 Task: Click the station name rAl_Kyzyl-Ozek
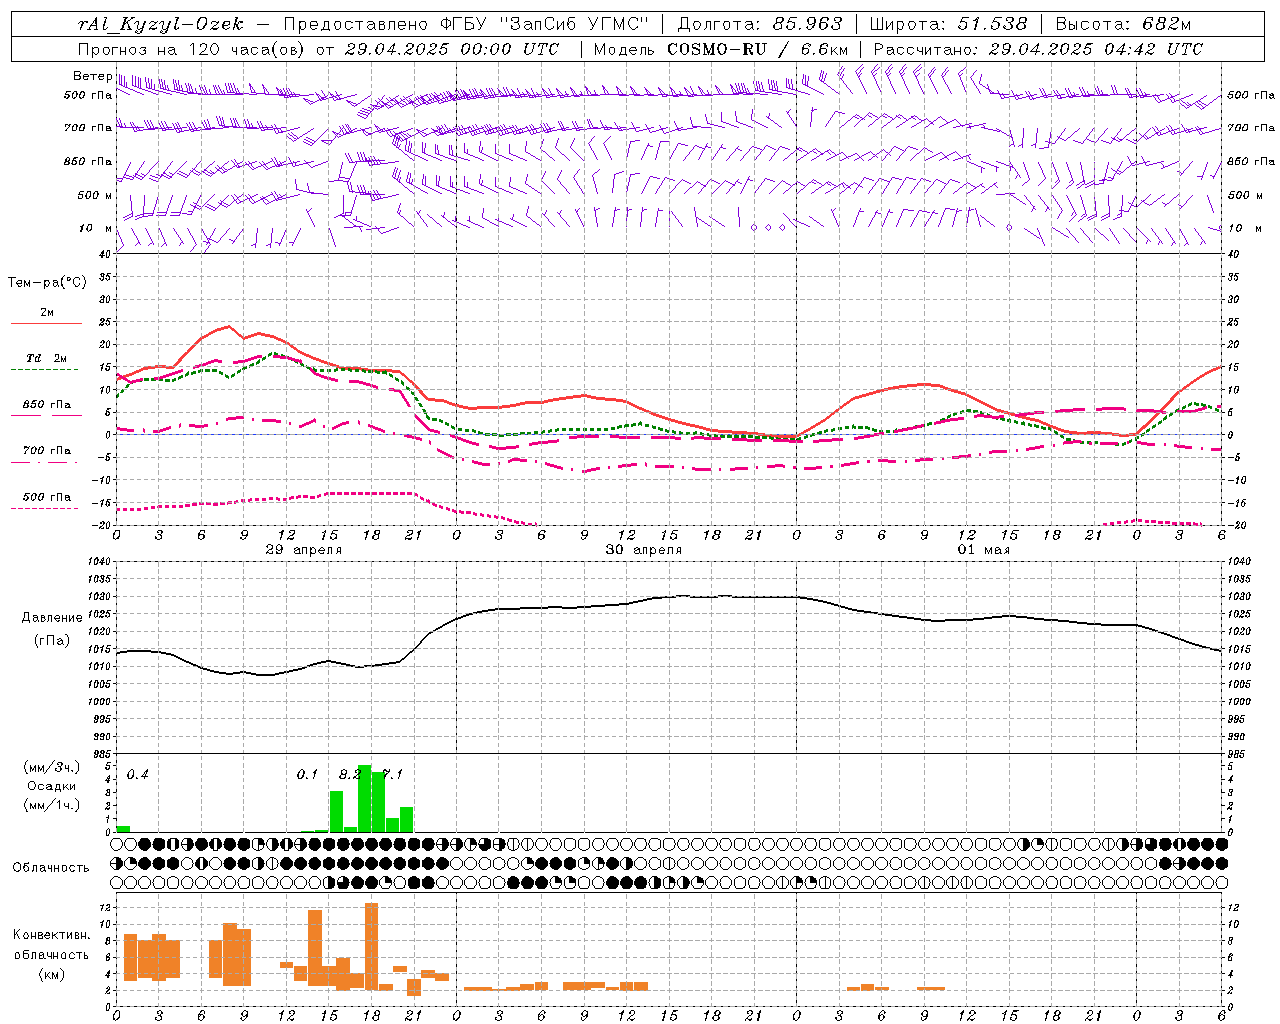click(x=160, y=24)
